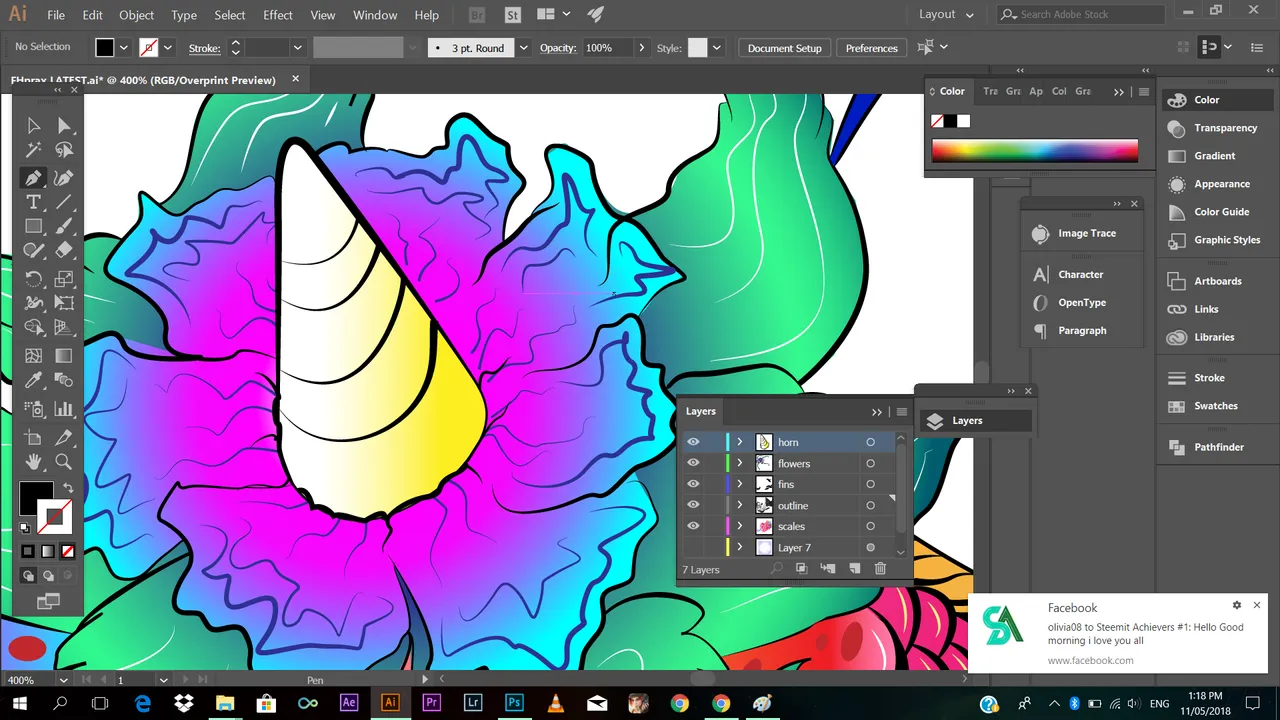Viewport: 1280px width, 720px height.
Task: Set color mode to None below swatches
Action: (x=68, y=551)
